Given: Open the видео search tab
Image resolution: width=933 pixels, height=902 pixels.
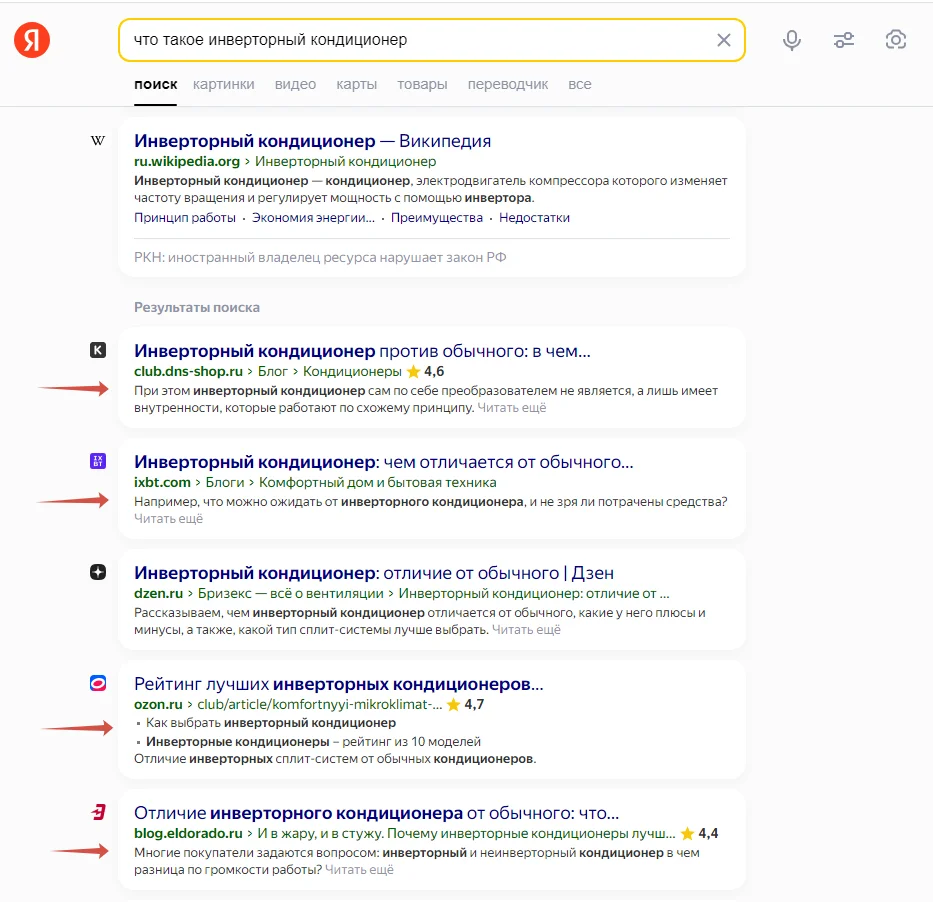Looking at the screenshot, I should click(295, 84).
